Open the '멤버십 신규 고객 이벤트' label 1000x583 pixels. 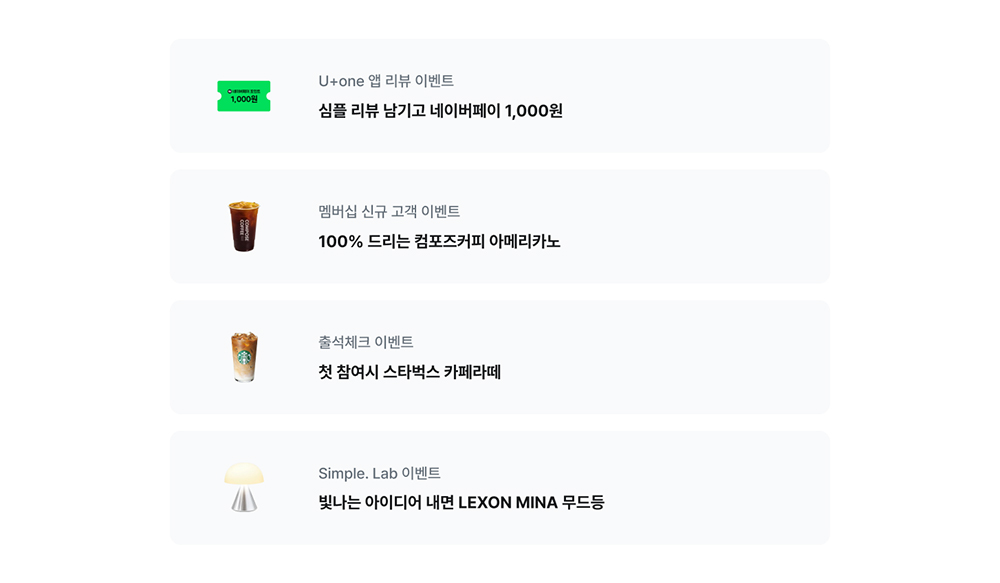click(x=389, y=211)
